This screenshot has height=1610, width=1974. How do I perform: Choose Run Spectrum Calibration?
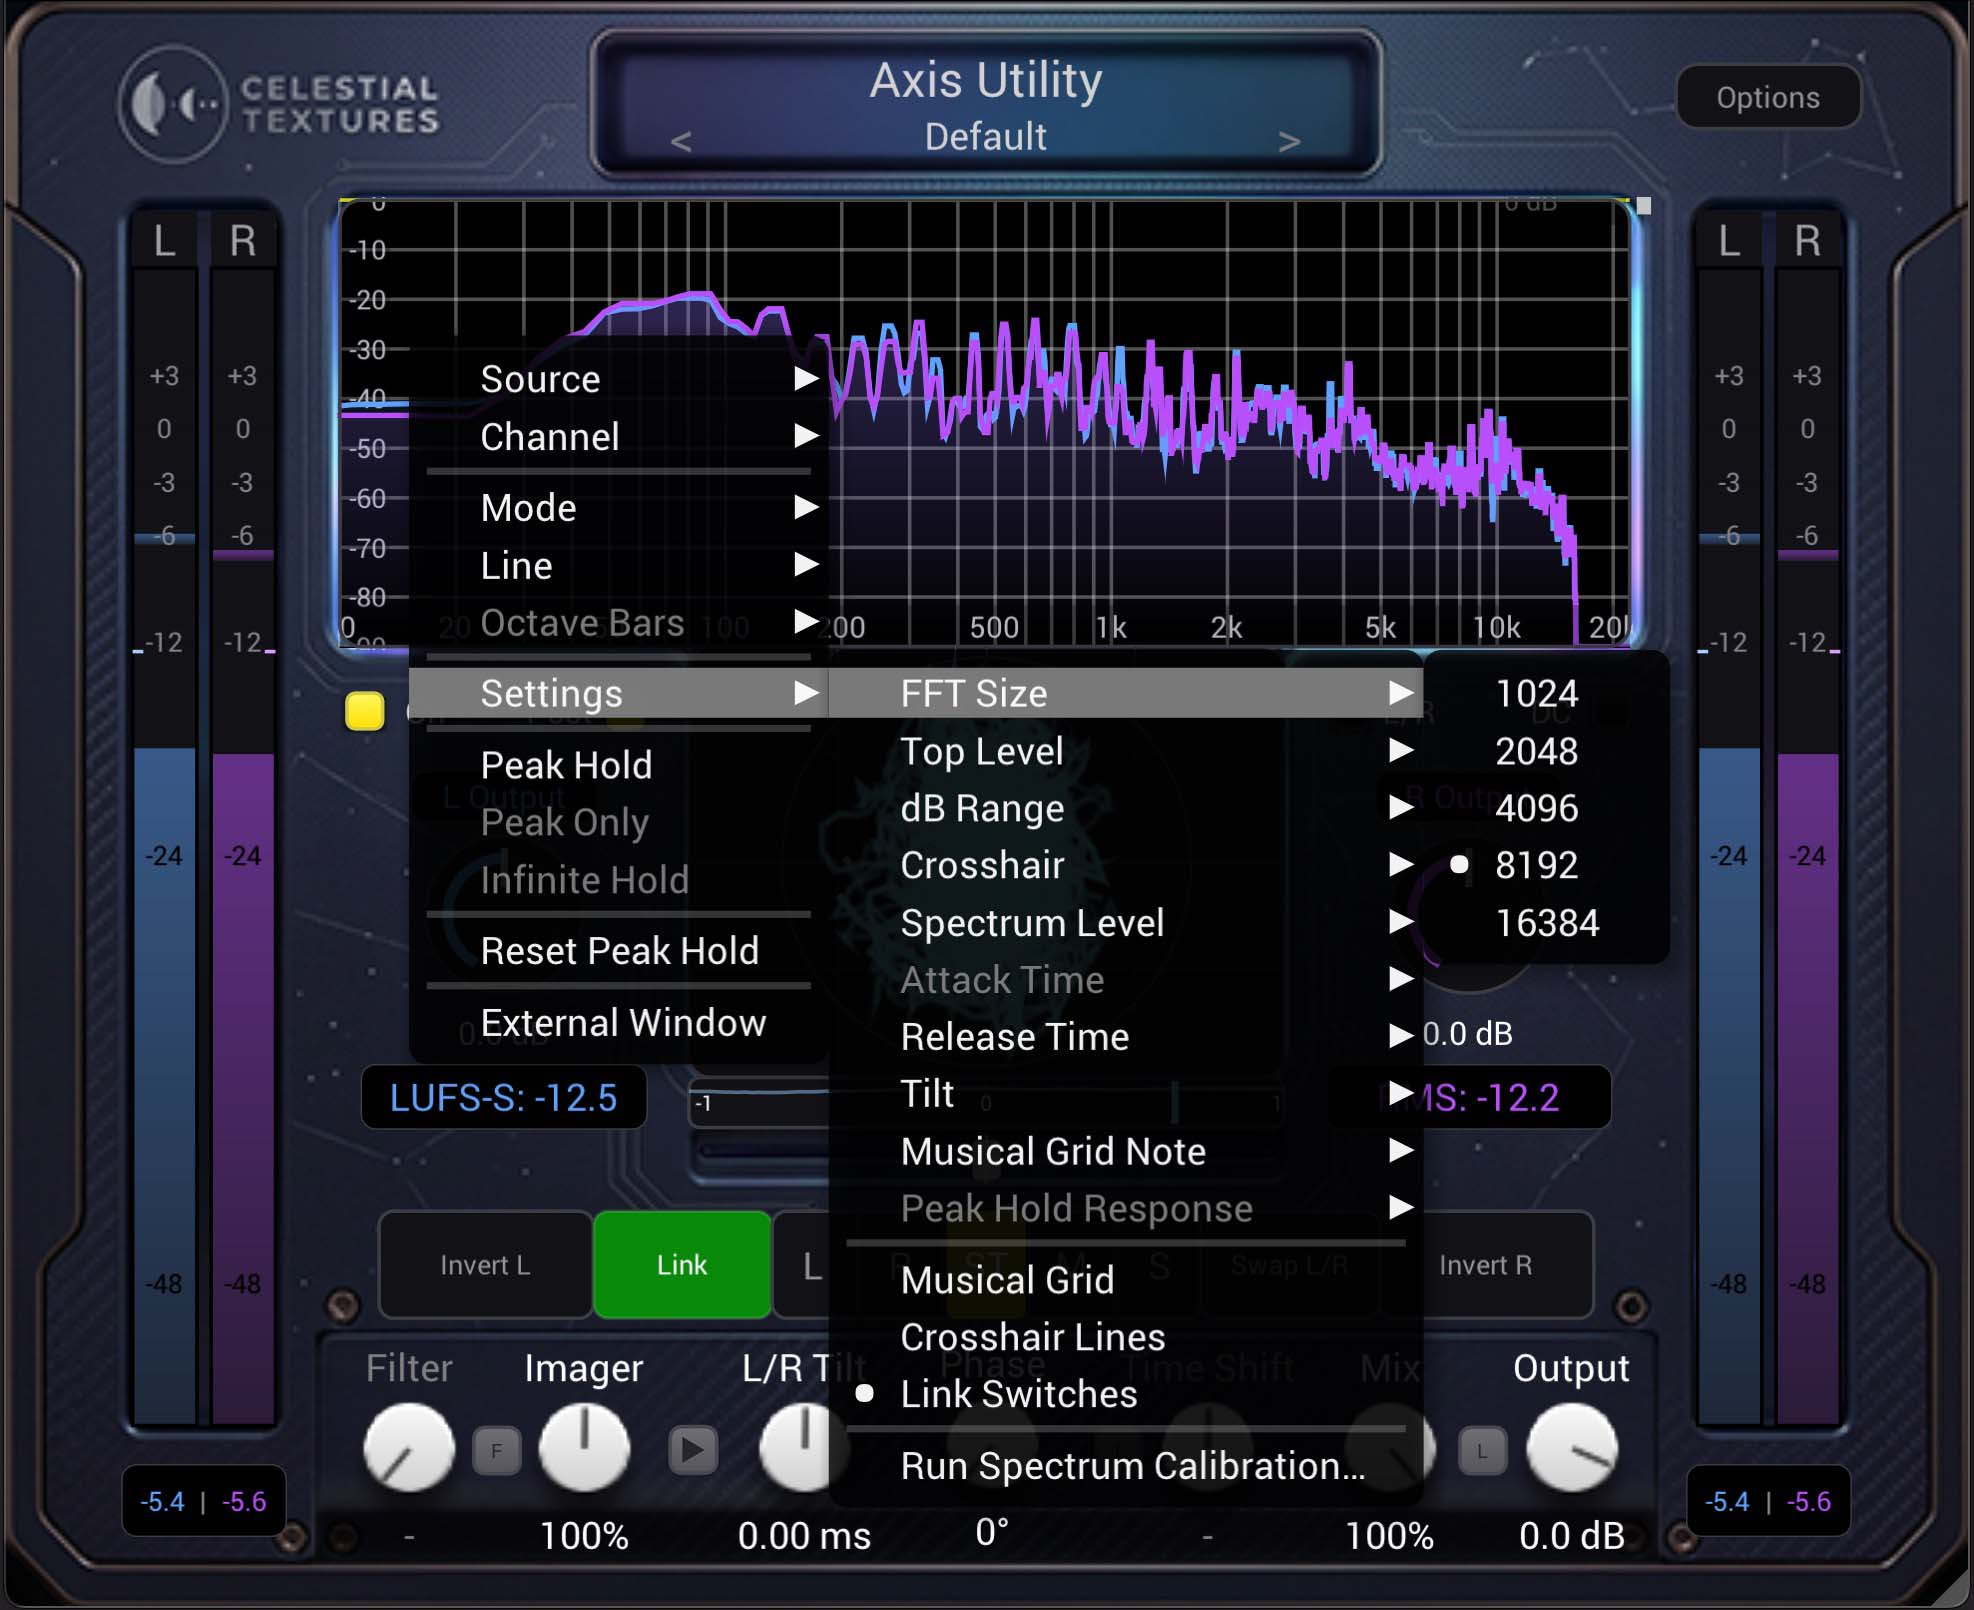(x=1126, y=1466)
